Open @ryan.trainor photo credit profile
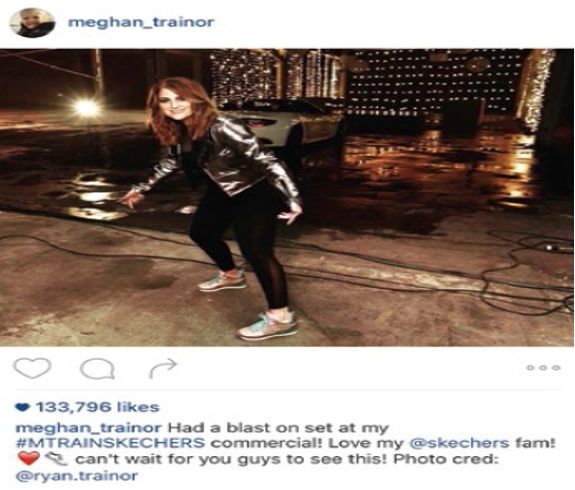575x490 pixels. click(x=77, y=476)
